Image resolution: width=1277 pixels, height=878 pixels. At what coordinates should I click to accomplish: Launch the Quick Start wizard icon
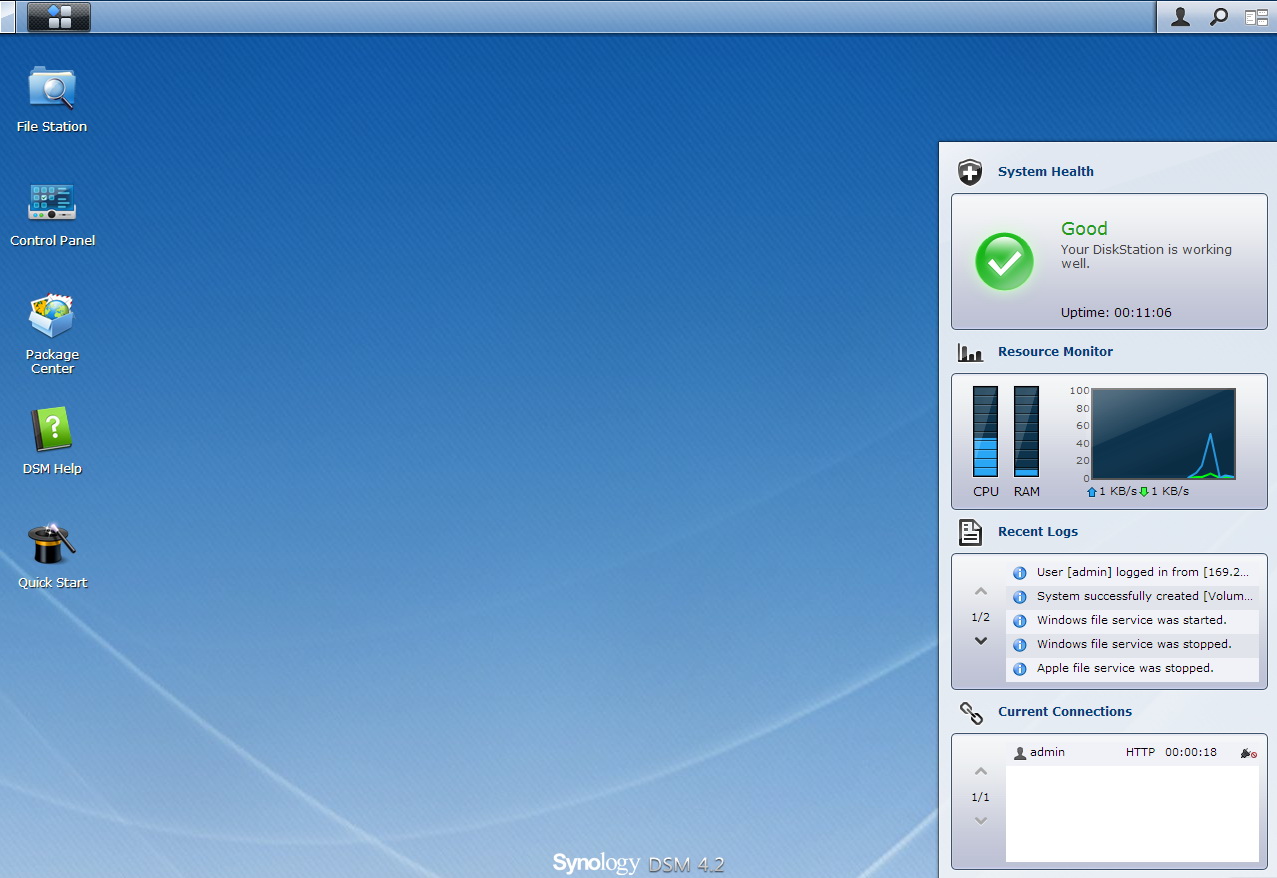(52, 556)
